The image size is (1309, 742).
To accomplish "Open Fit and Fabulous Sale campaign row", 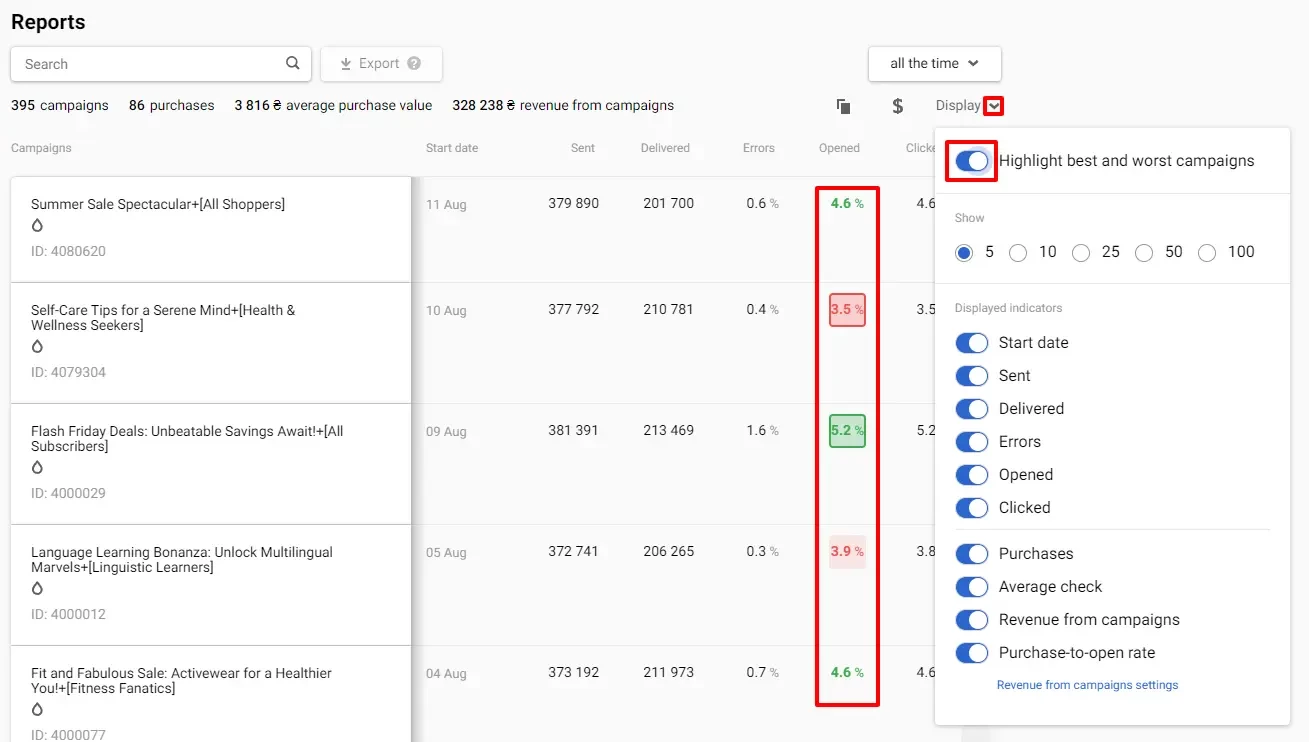I will pos(211,694).
